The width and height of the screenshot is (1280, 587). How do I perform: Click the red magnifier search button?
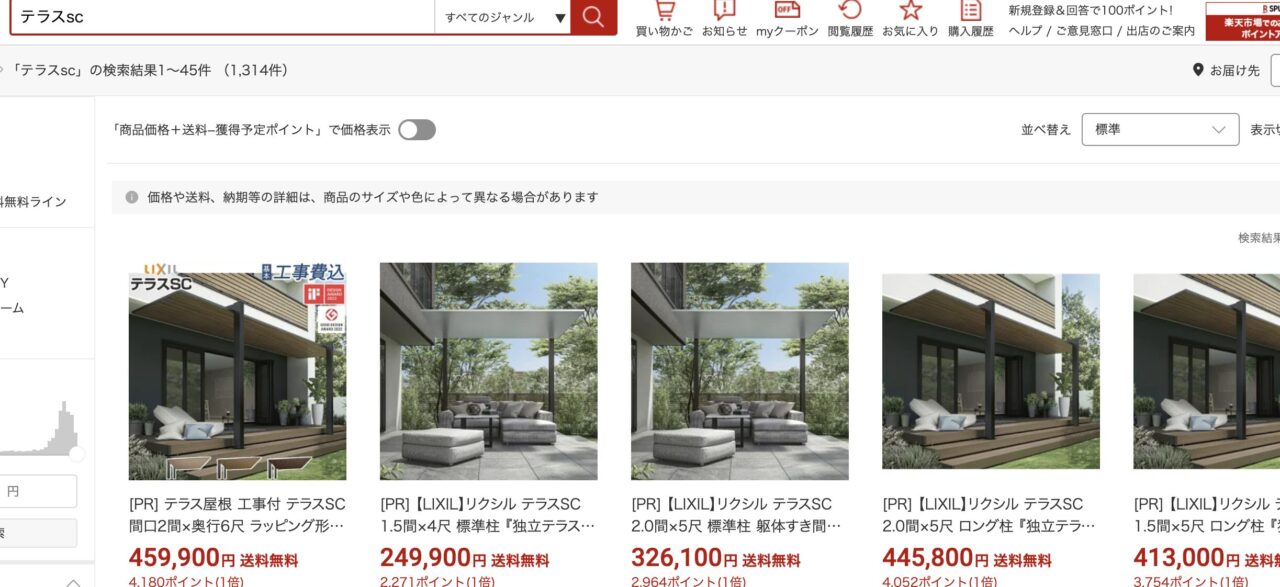click(593, 17)
